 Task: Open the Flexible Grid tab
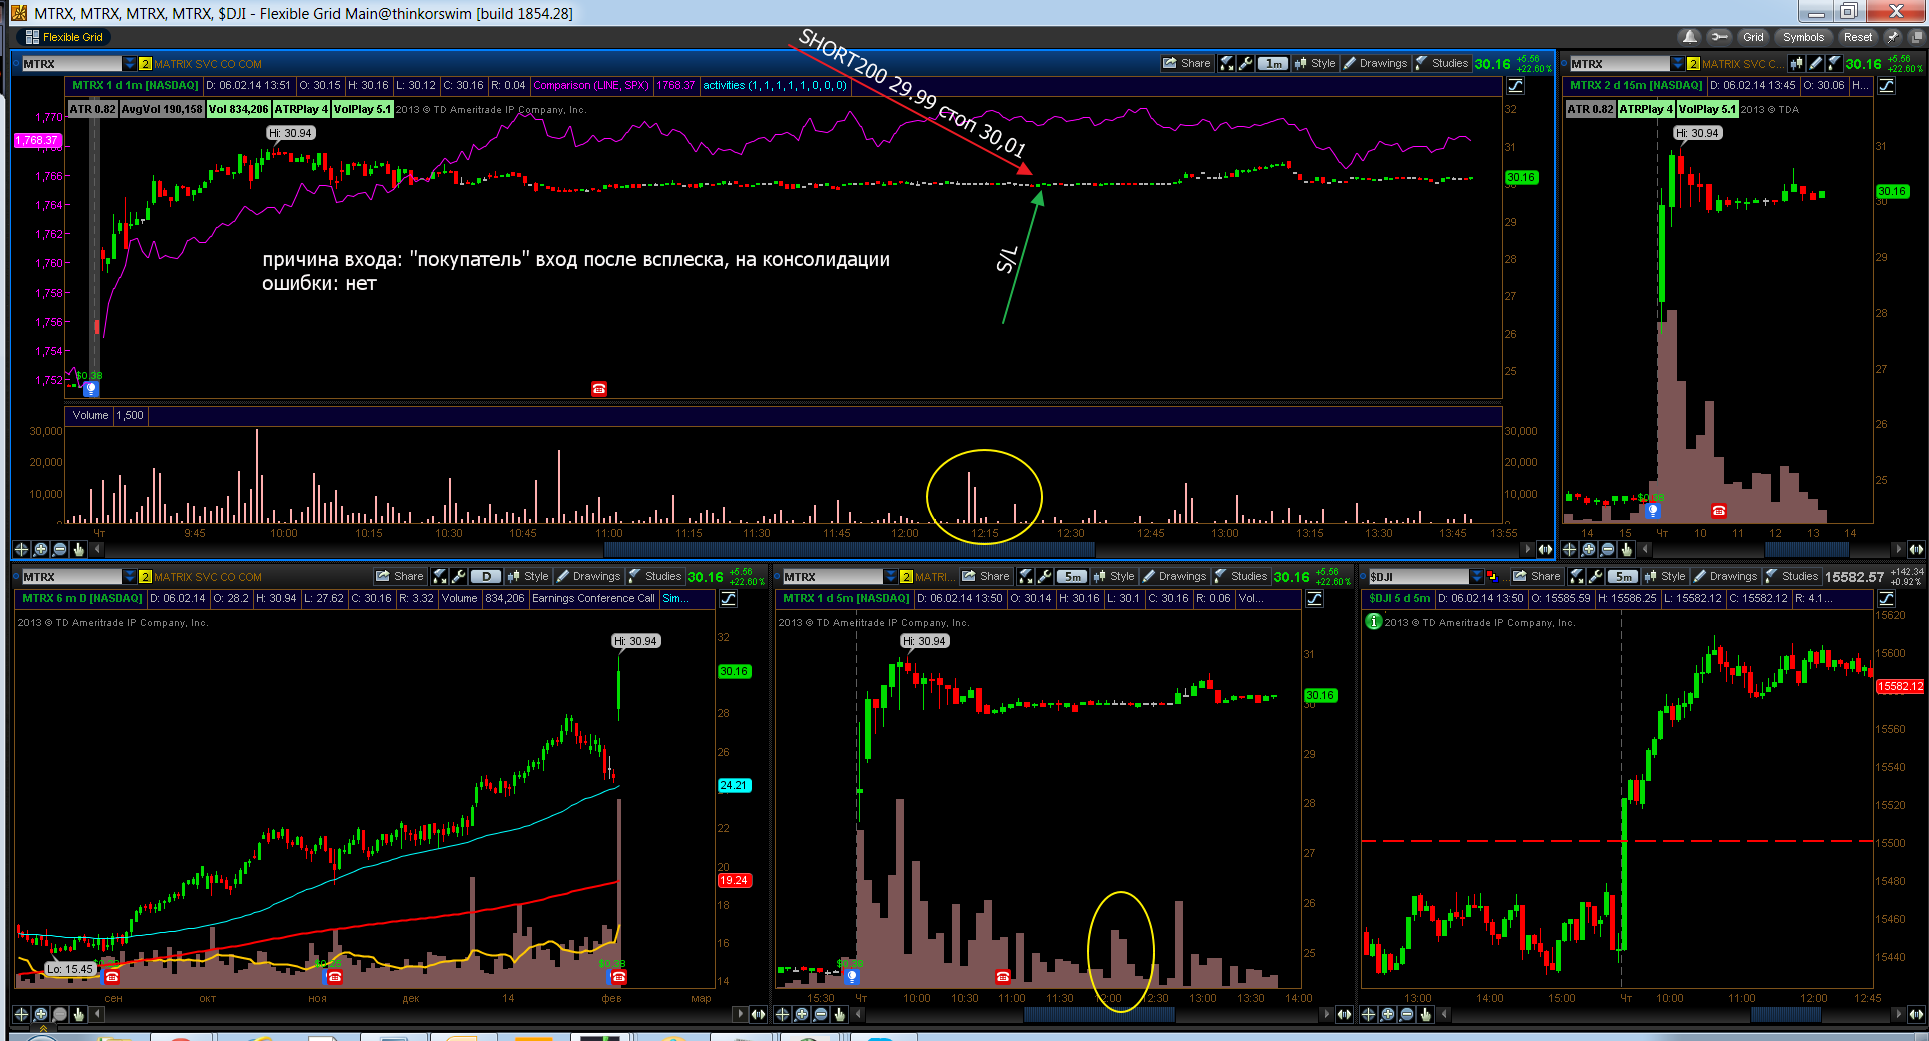(x=64, y=37)
